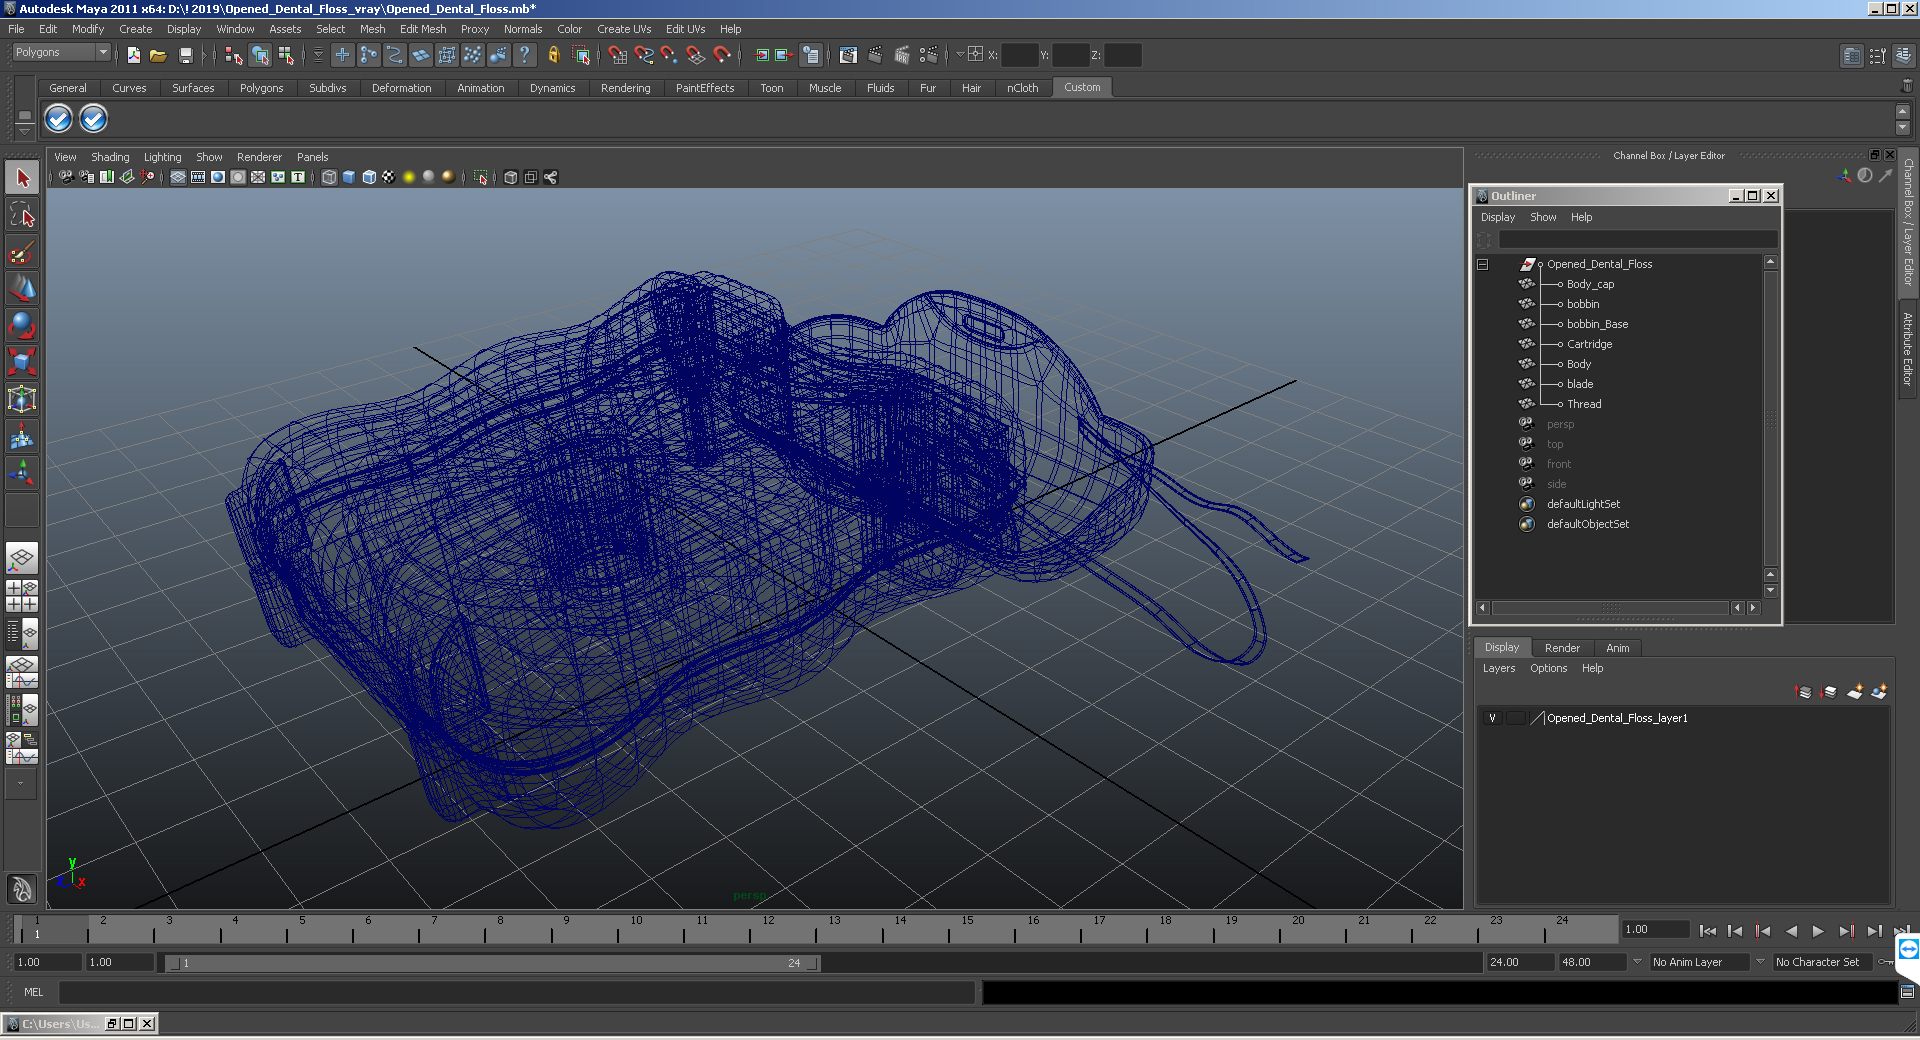Collapse Opened_Dental_Floss group in Outliner
Viewport: 1920px width, 1040px height.
click(1483, 264)
